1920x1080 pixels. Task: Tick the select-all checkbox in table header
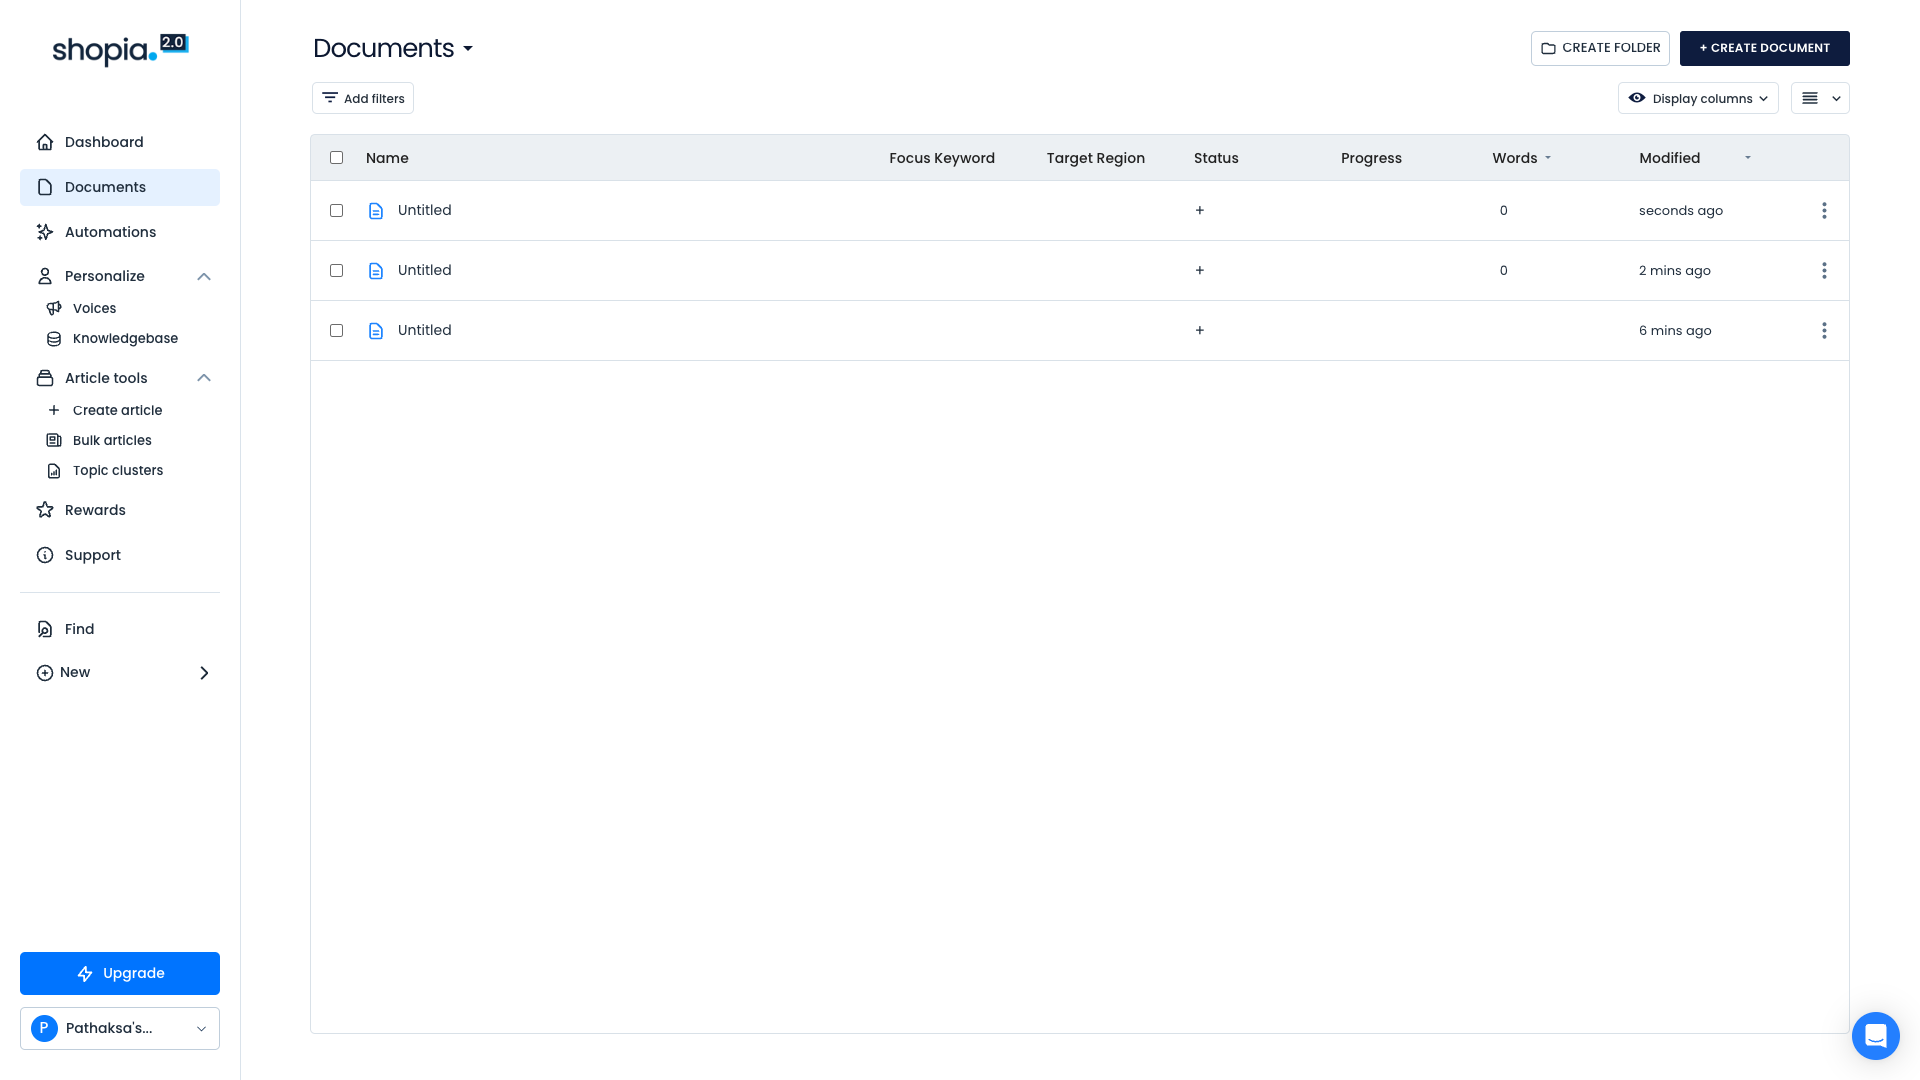[336, 158]
